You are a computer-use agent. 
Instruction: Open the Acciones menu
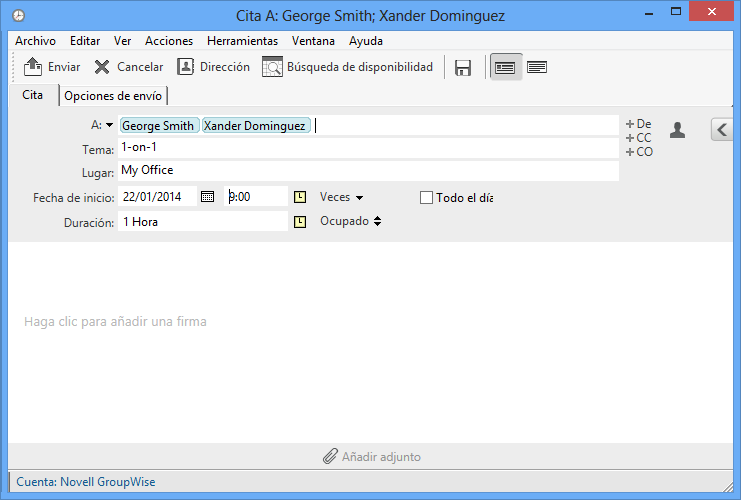pos(169,41)
